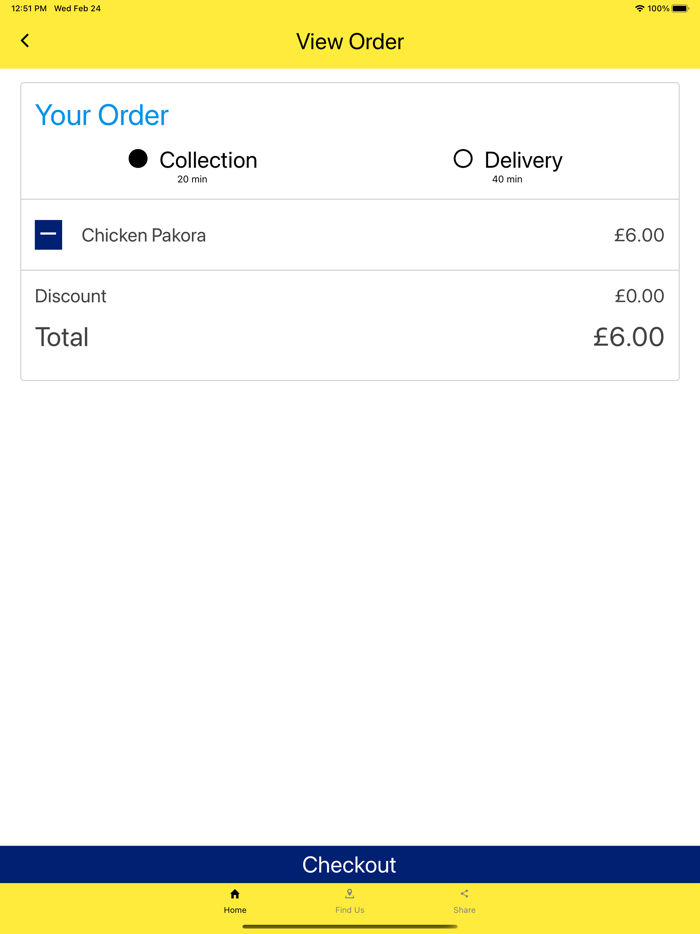The image size is (700, 934).
Task: Switch to the Find Us tab label
Action: click(349, 910)
